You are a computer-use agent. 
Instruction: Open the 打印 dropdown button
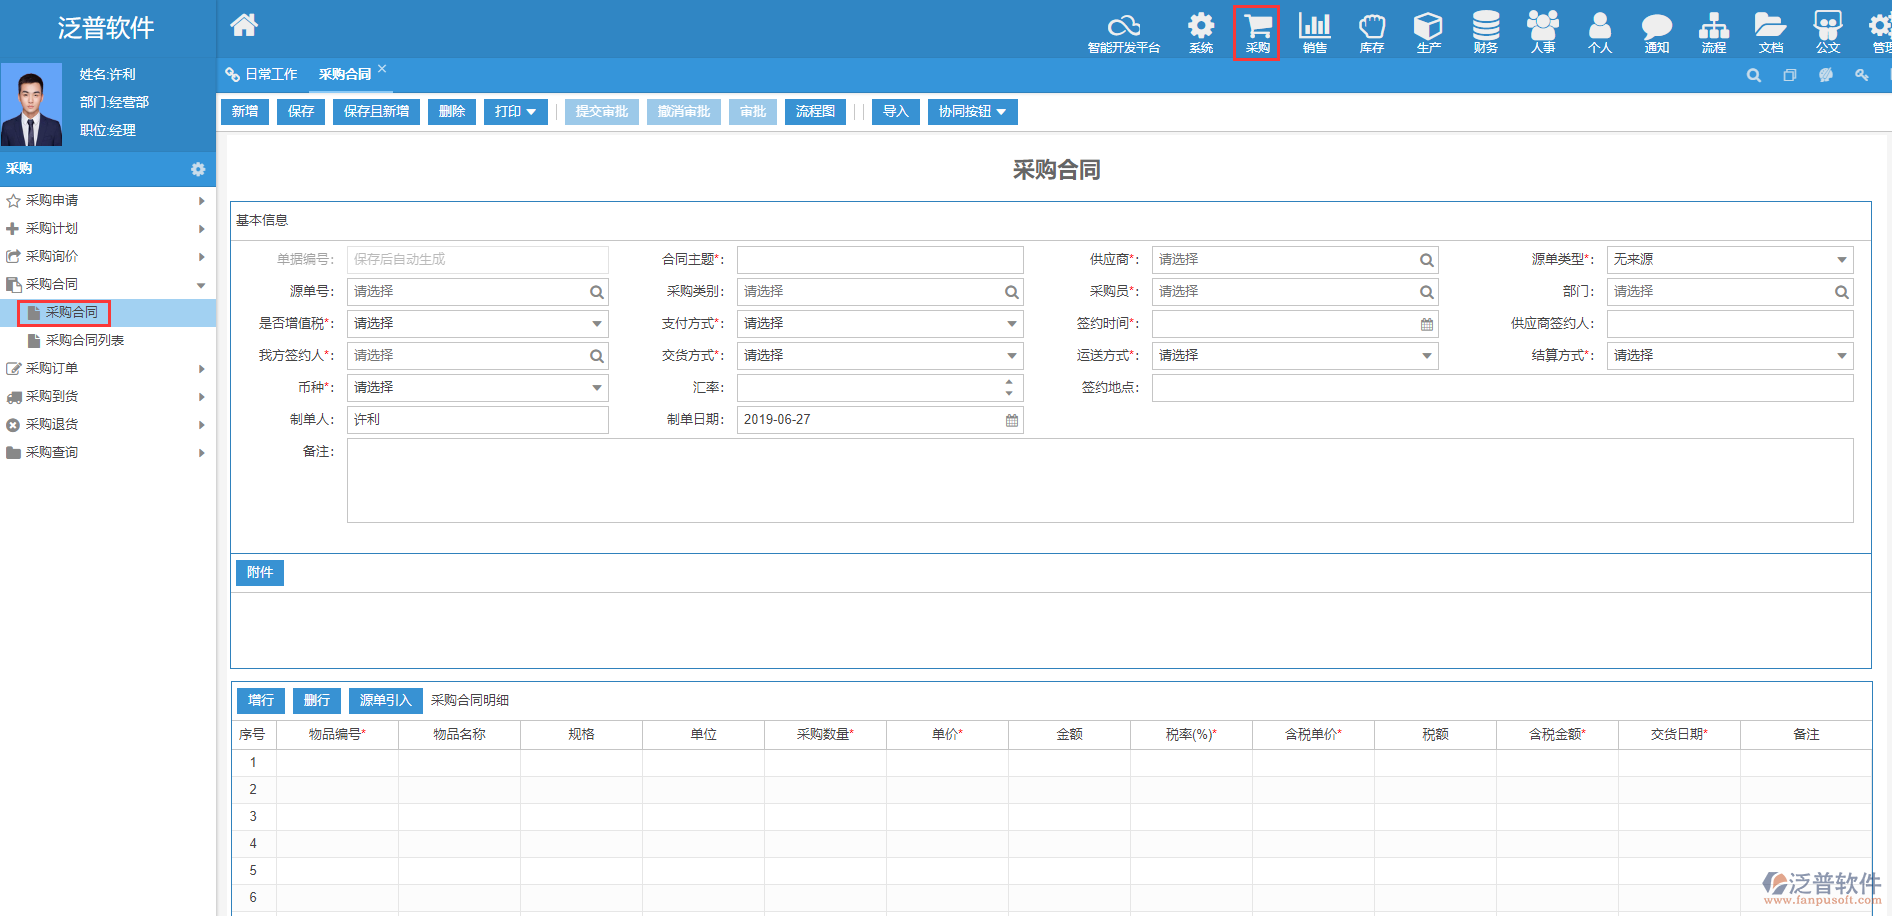515,112
